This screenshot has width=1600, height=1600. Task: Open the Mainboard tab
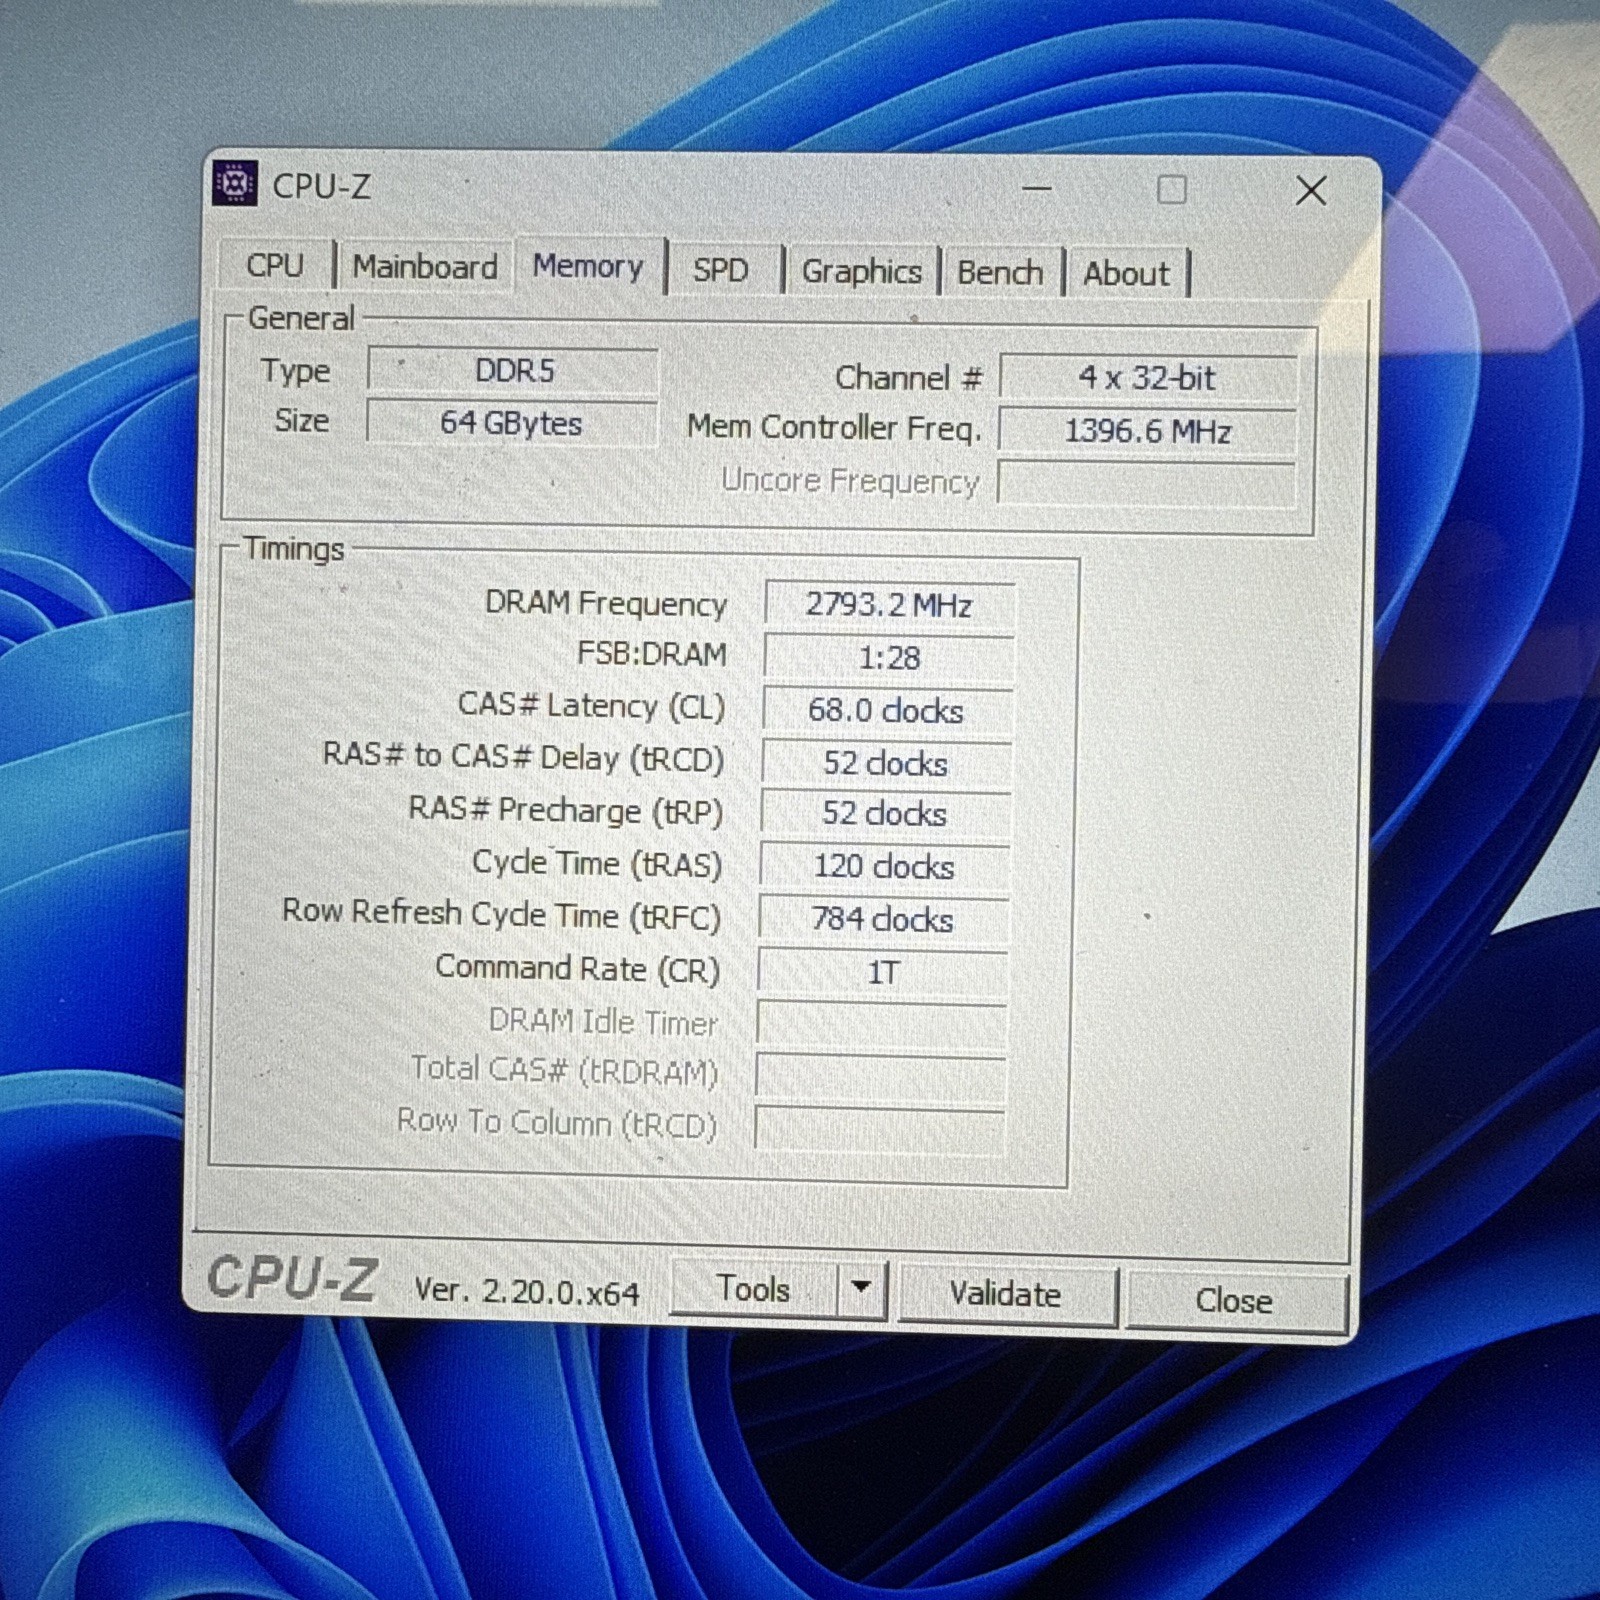[x=425, y=267]
